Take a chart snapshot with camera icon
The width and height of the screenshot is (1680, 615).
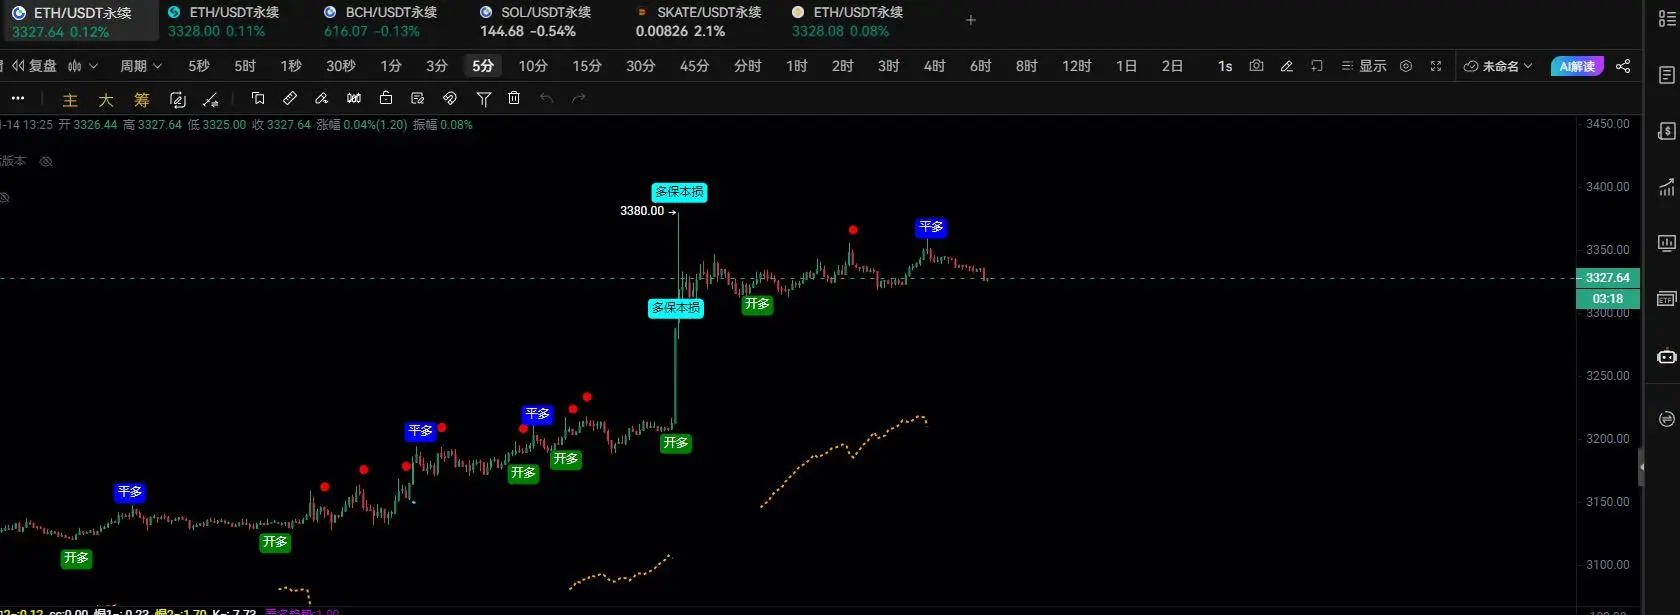coord(1257,66)
